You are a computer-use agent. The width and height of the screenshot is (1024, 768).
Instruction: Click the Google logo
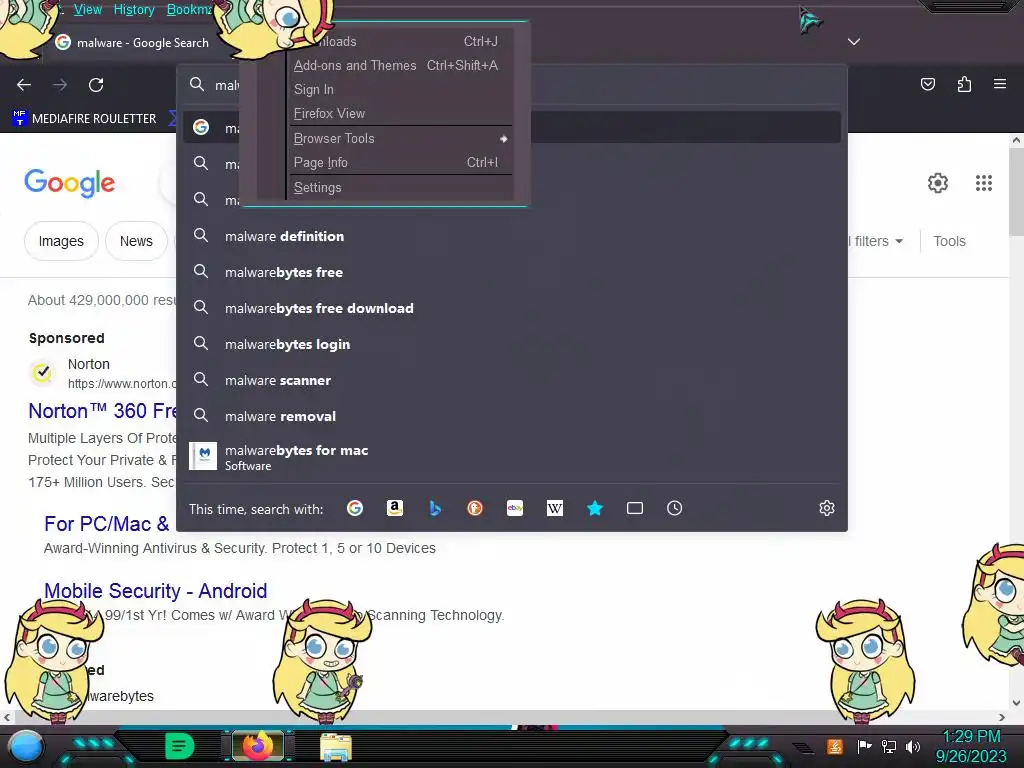pyautogui.click(x=69, y=184)
